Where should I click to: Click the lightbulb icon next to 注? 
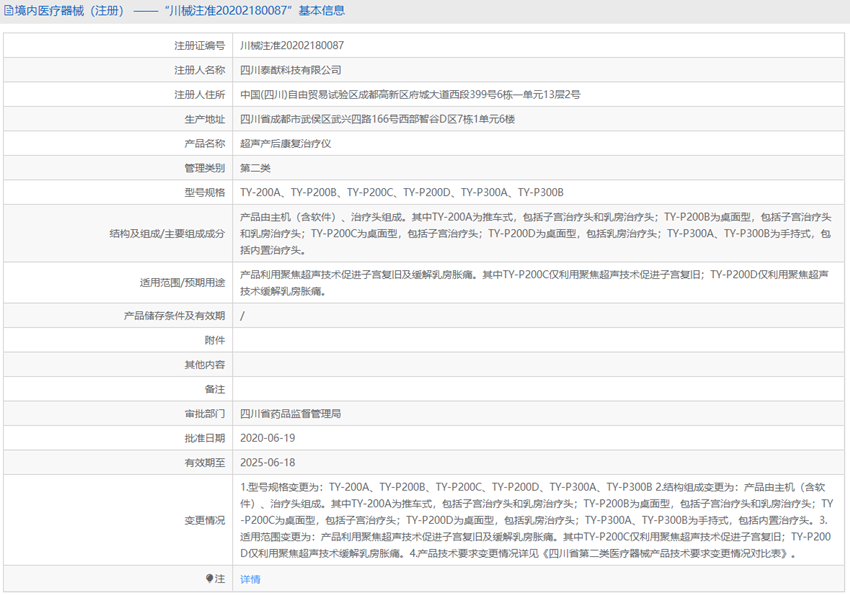(209, 578)
